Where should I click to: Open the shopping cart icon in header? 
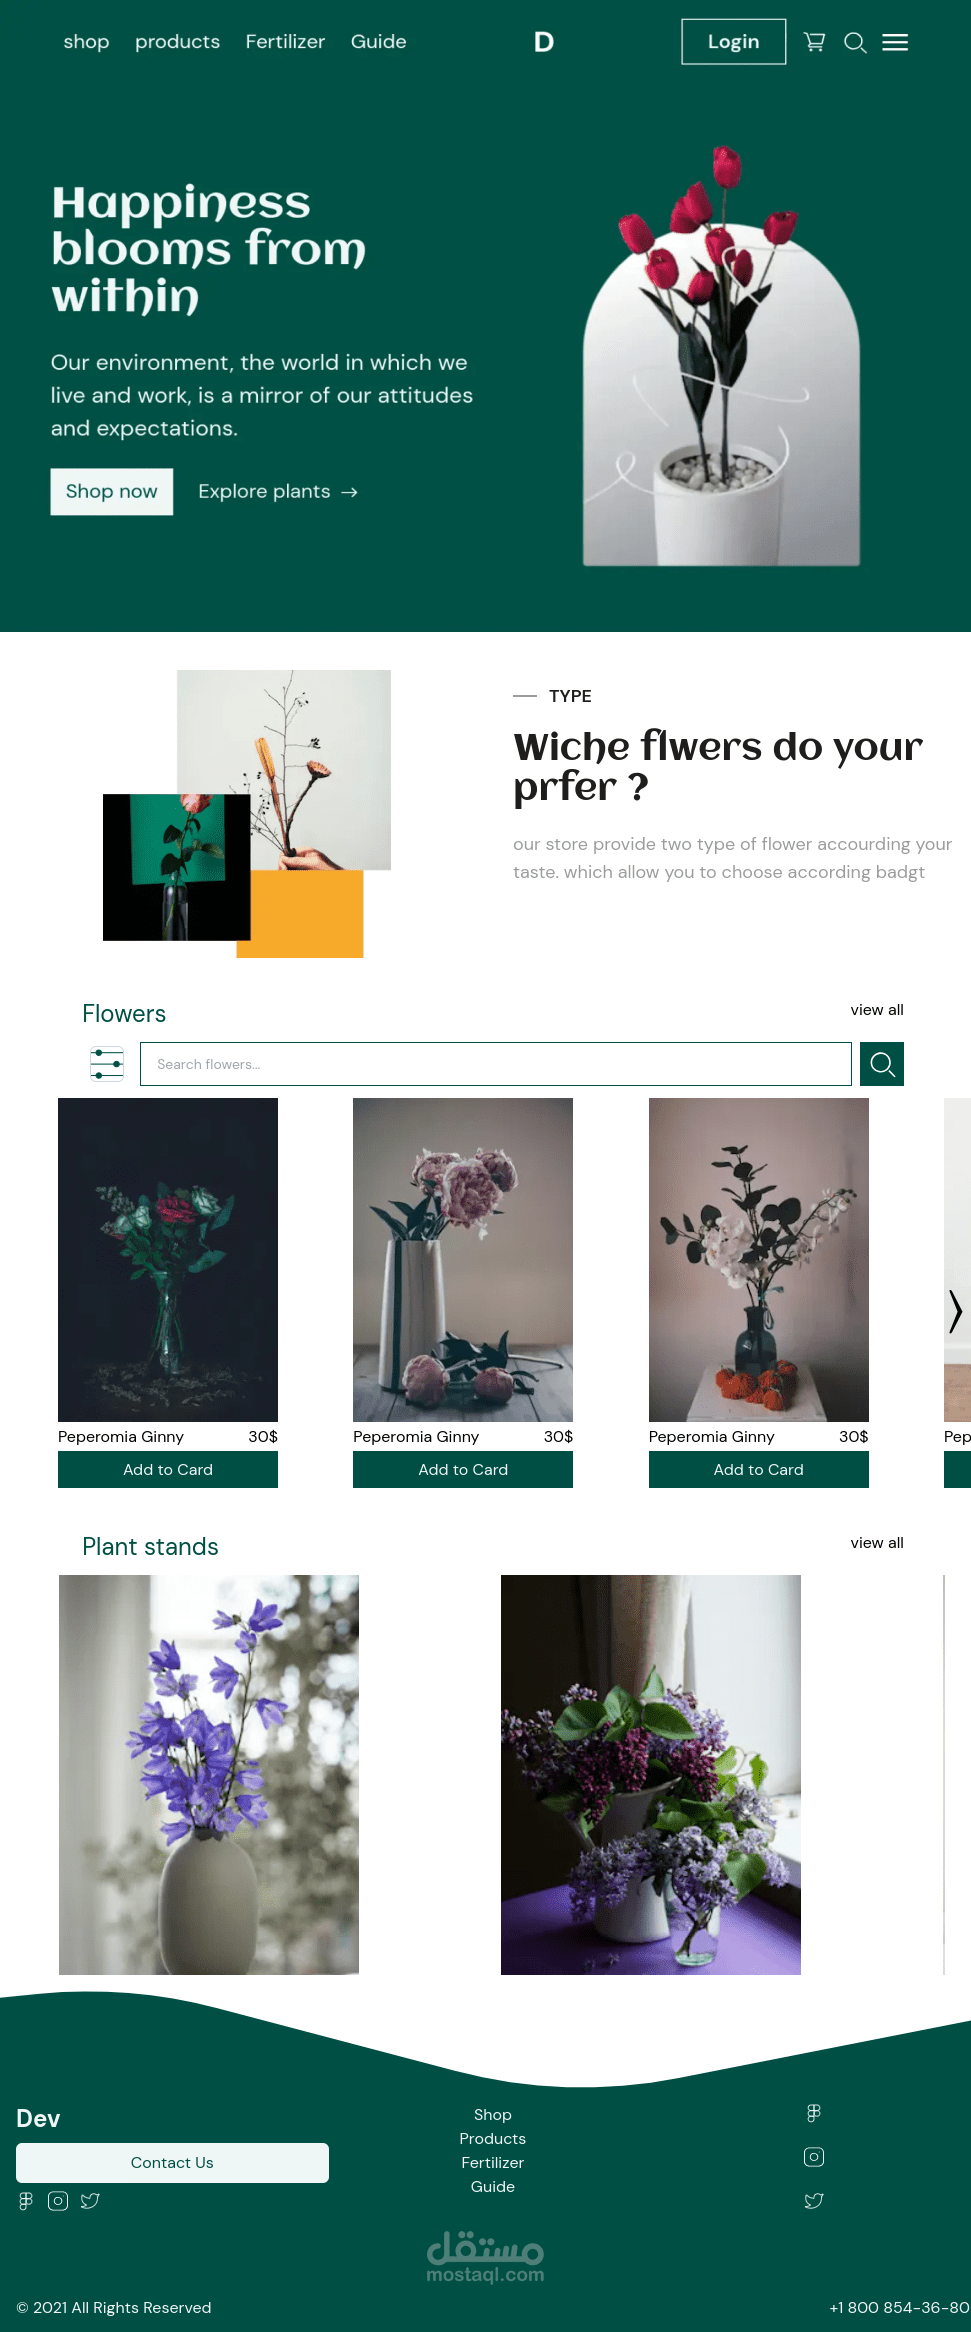coord(815,42)
